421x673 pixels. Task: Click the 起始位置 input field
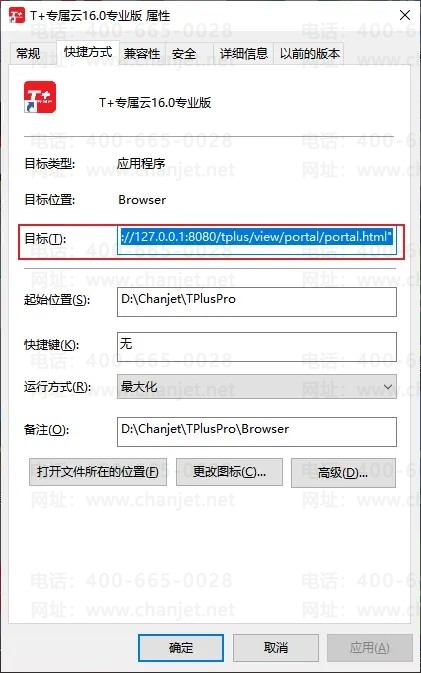[x=257, y=302]
